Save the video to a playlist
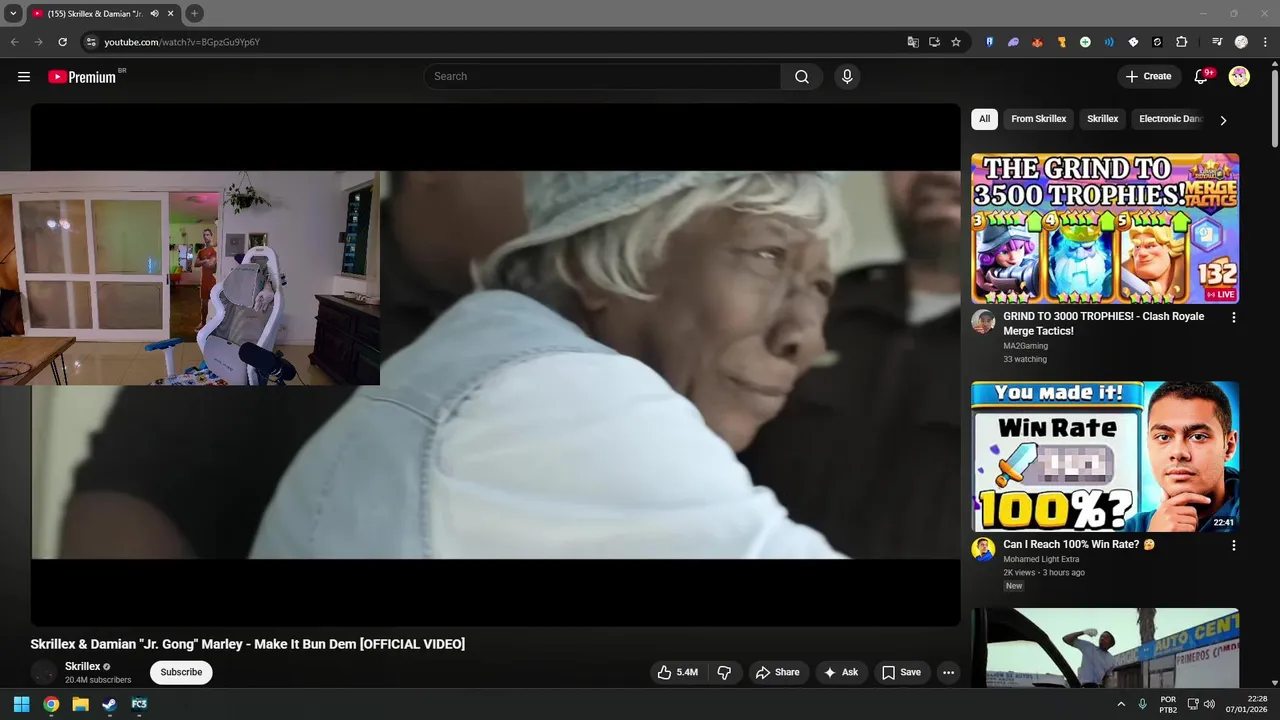Image resolution: width=1280 pixels, height=720 pixels. 901,672
